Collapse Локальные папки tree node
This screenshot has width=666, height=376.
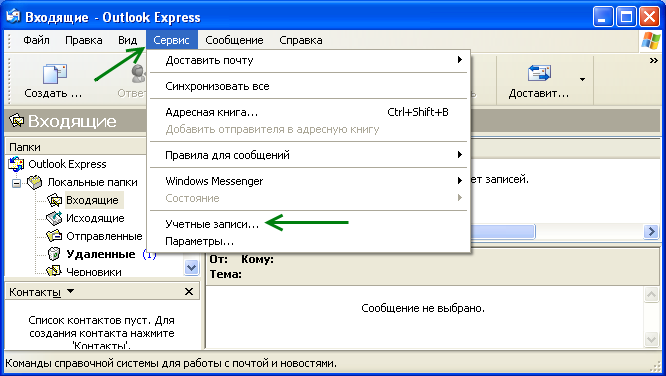coord(17,183)
